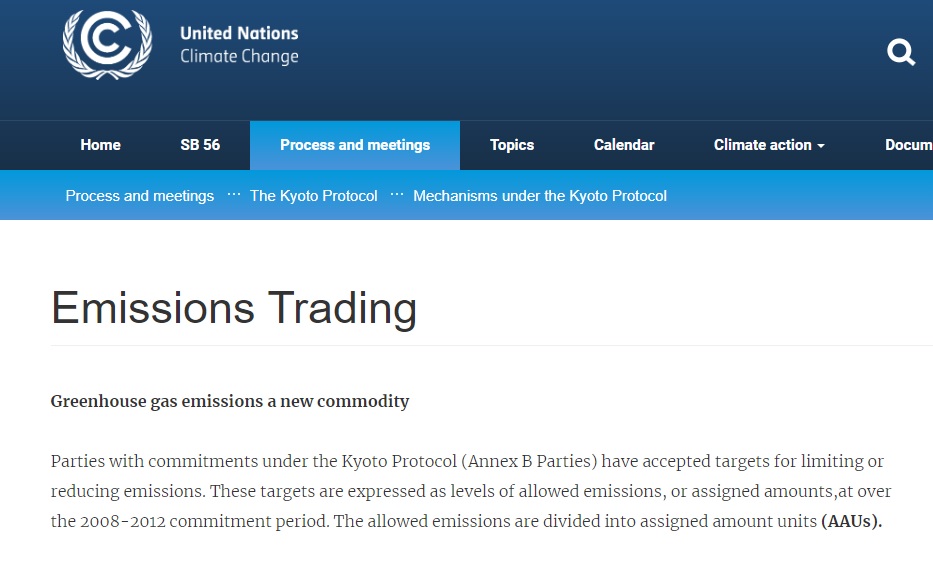Click the Emissions Trading page heading
This screenshot has height=571, width=933.
[234, 307]
